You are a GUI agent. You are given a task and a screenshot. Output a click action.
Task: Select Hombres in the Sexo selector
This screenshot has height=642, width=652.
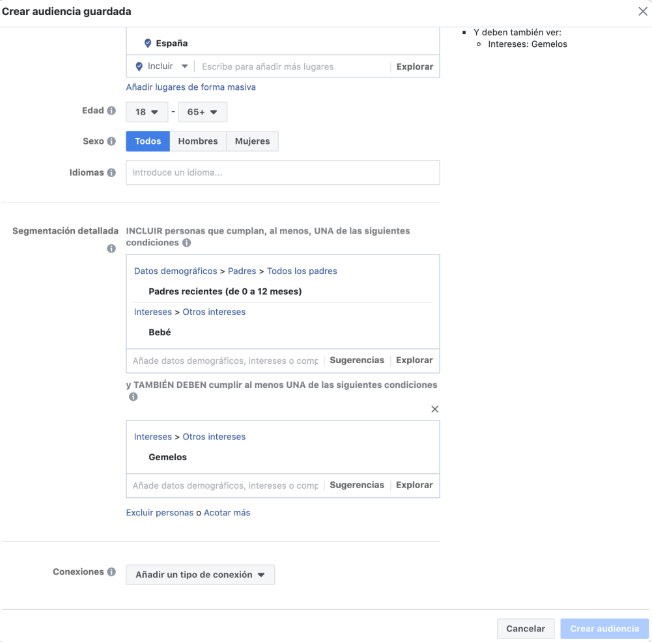tap(198, 142)
